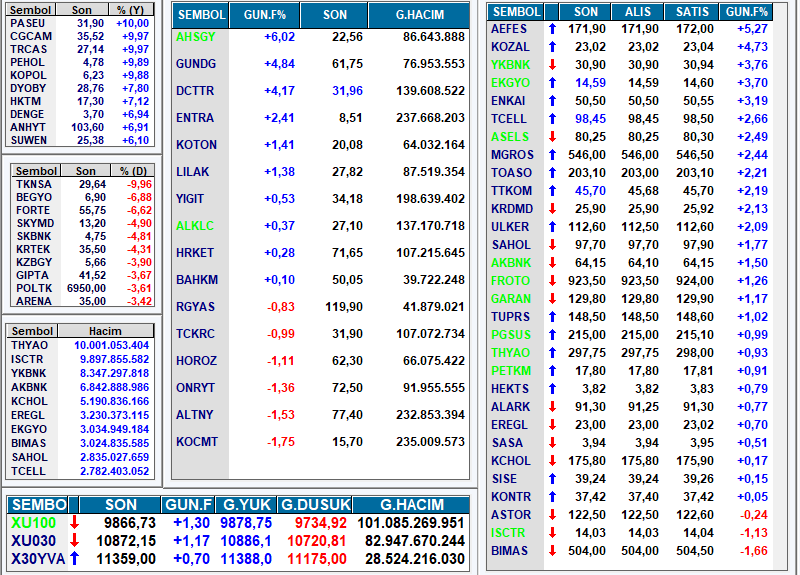Sort middle table by GUN.F% header
This screenshot has height=575, width=800.
[x=264, y=15]
